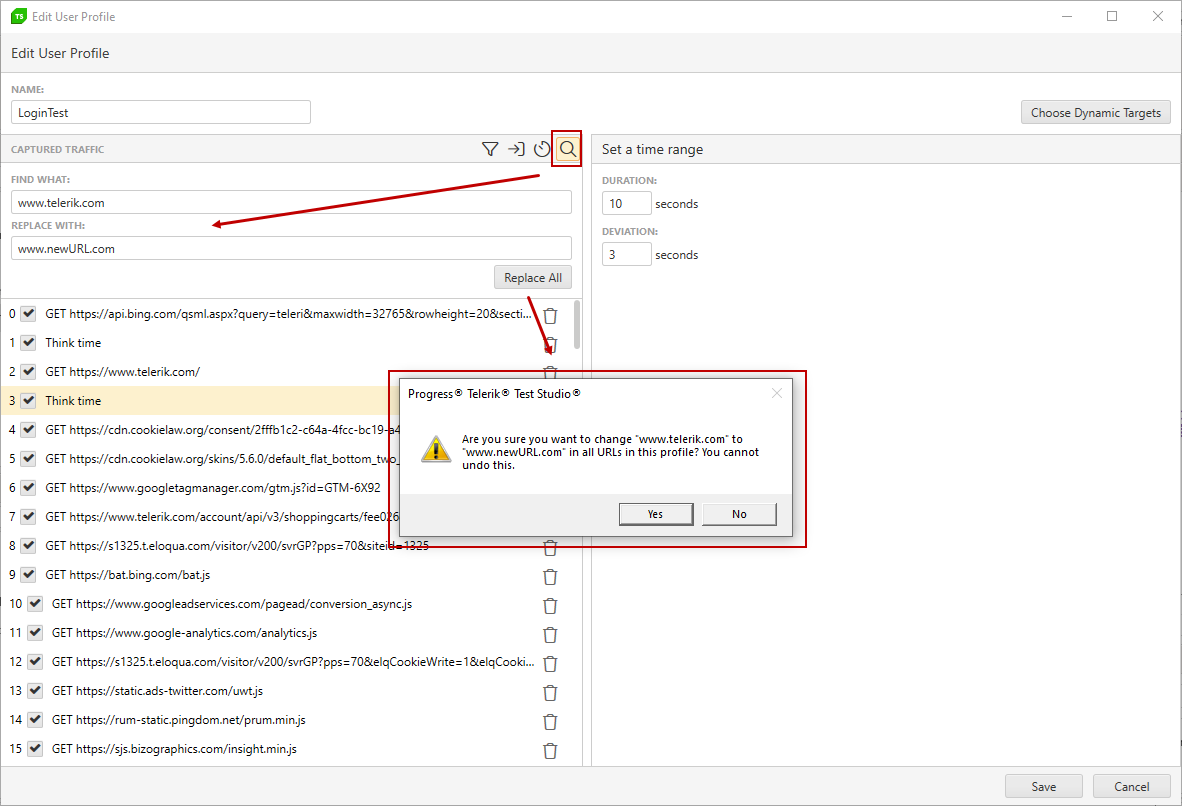Select the google-analytics analytics.js row
This screenshot has width=1182, height=806.
click(291, 633)
